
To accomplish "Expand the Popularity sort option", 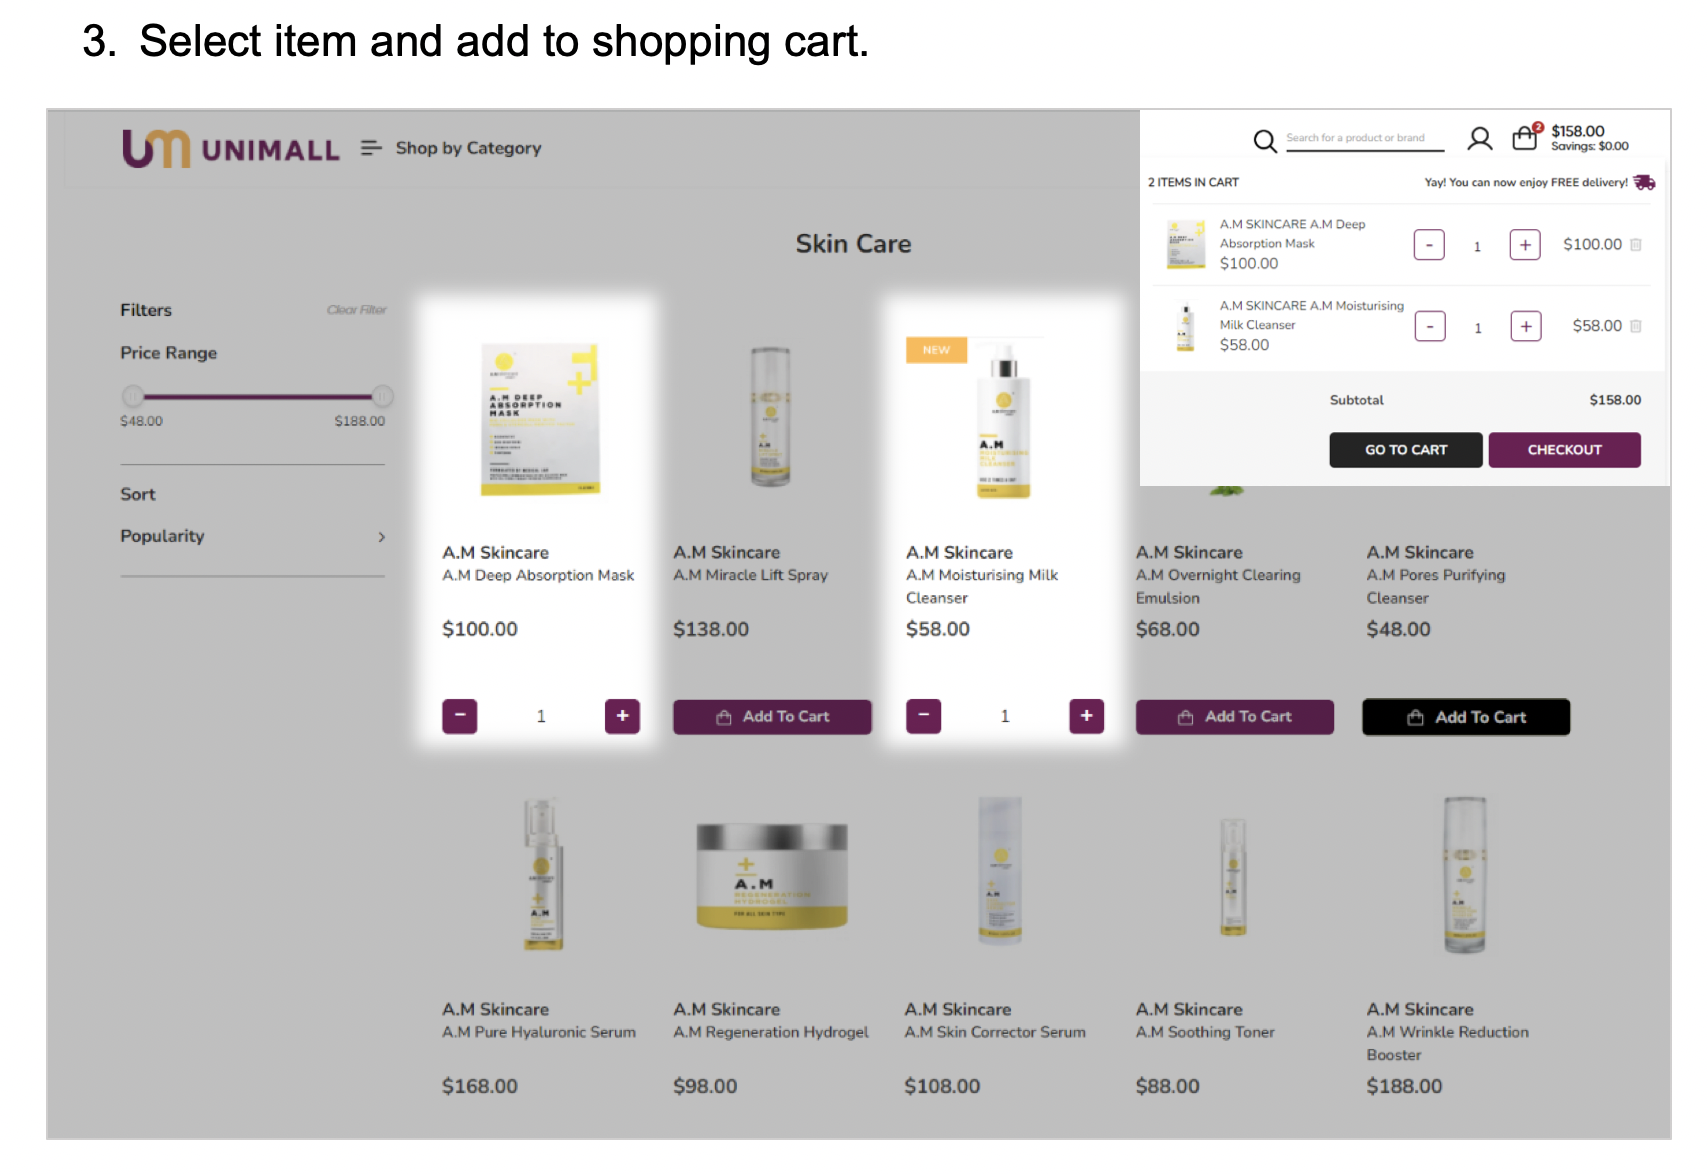I will click(252, 537).
